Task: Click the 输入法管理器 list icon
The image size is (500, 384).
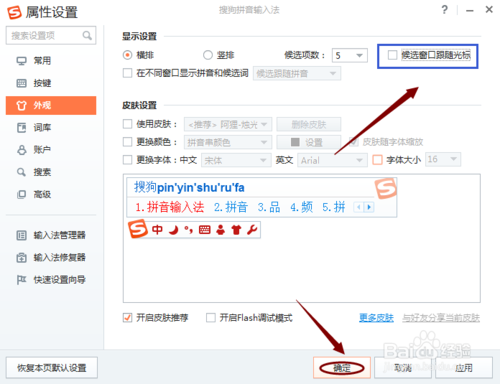Action: coord(21,235)
